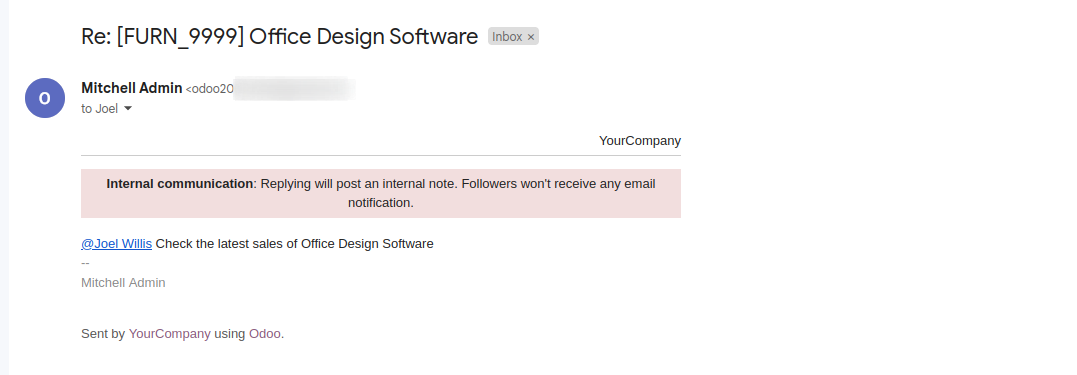Click the grey Mitchell Admin signature
This screenshot has width=1077, height=375.
pyautogui.click(x=123, y=283)
